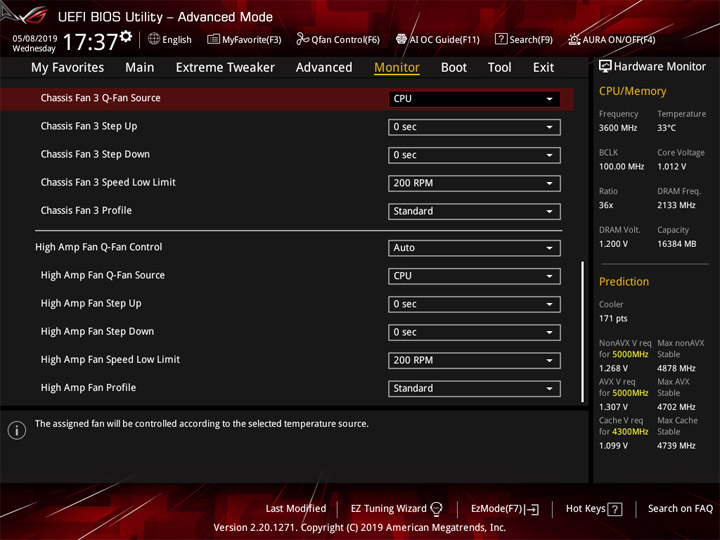The width and height of the screenshot is (720, 540).
Task: Click the EZ Tuning Wizard lightbulb icon
Action: 436,509
